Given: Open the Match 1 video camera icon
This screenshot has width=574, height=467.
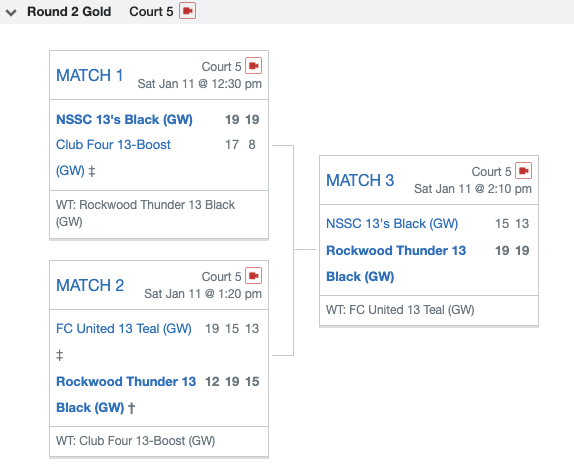Looking at the screenshot, I should pyautogui.click(x=253, y=66).
